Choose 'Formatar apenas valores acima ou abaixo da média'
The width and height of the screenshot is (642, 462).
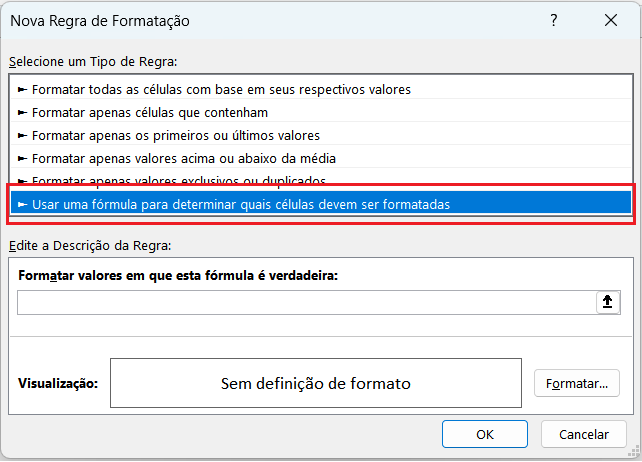183,158
